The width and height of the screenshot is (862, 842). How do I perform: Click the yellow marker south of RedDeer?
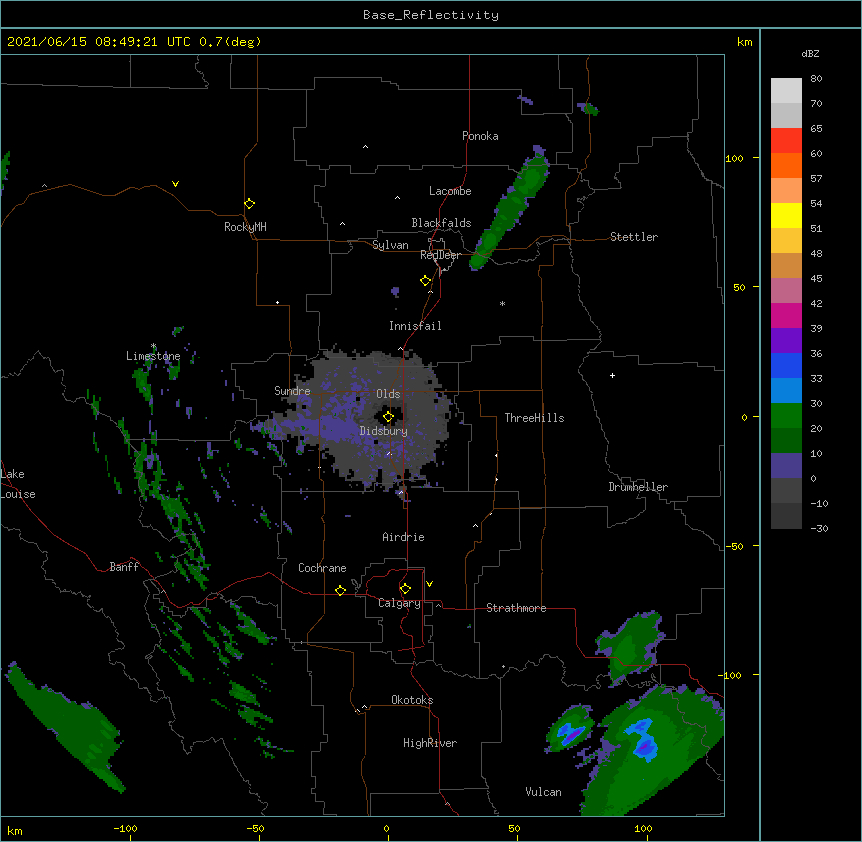pyautogui.click(x=425, y=281)
